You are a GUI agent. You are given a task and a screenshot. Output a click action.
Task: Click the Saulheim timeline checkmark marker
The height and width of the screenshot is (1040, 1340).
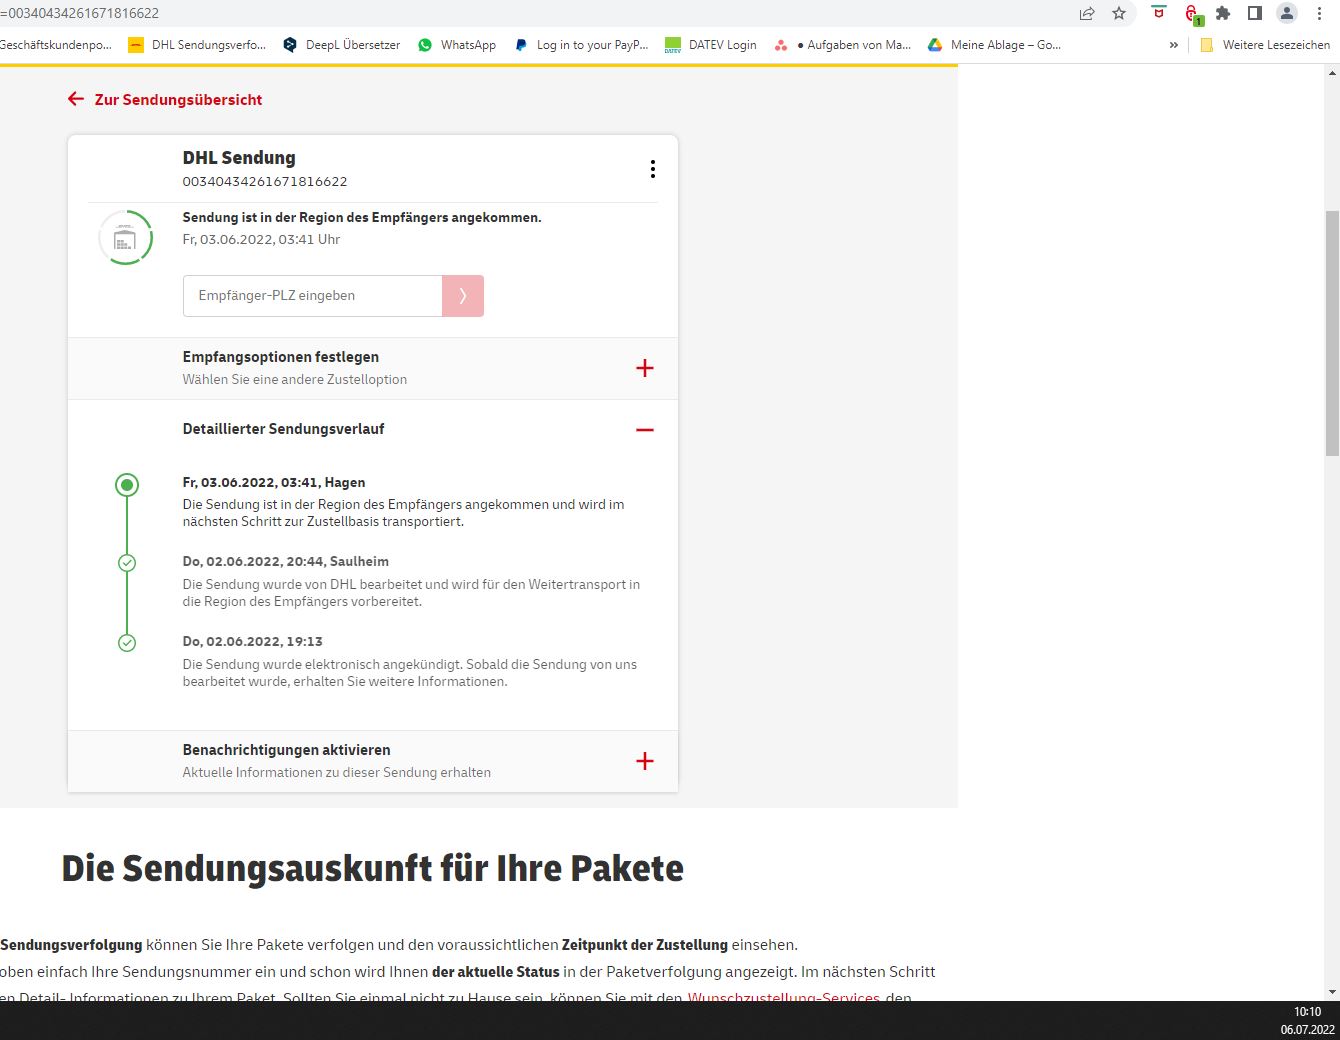(127, 563)
